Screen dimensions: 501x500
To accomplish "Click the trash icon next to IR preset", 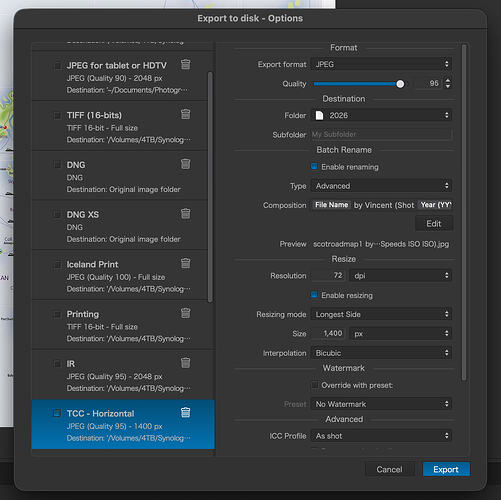I will [186, 363].
